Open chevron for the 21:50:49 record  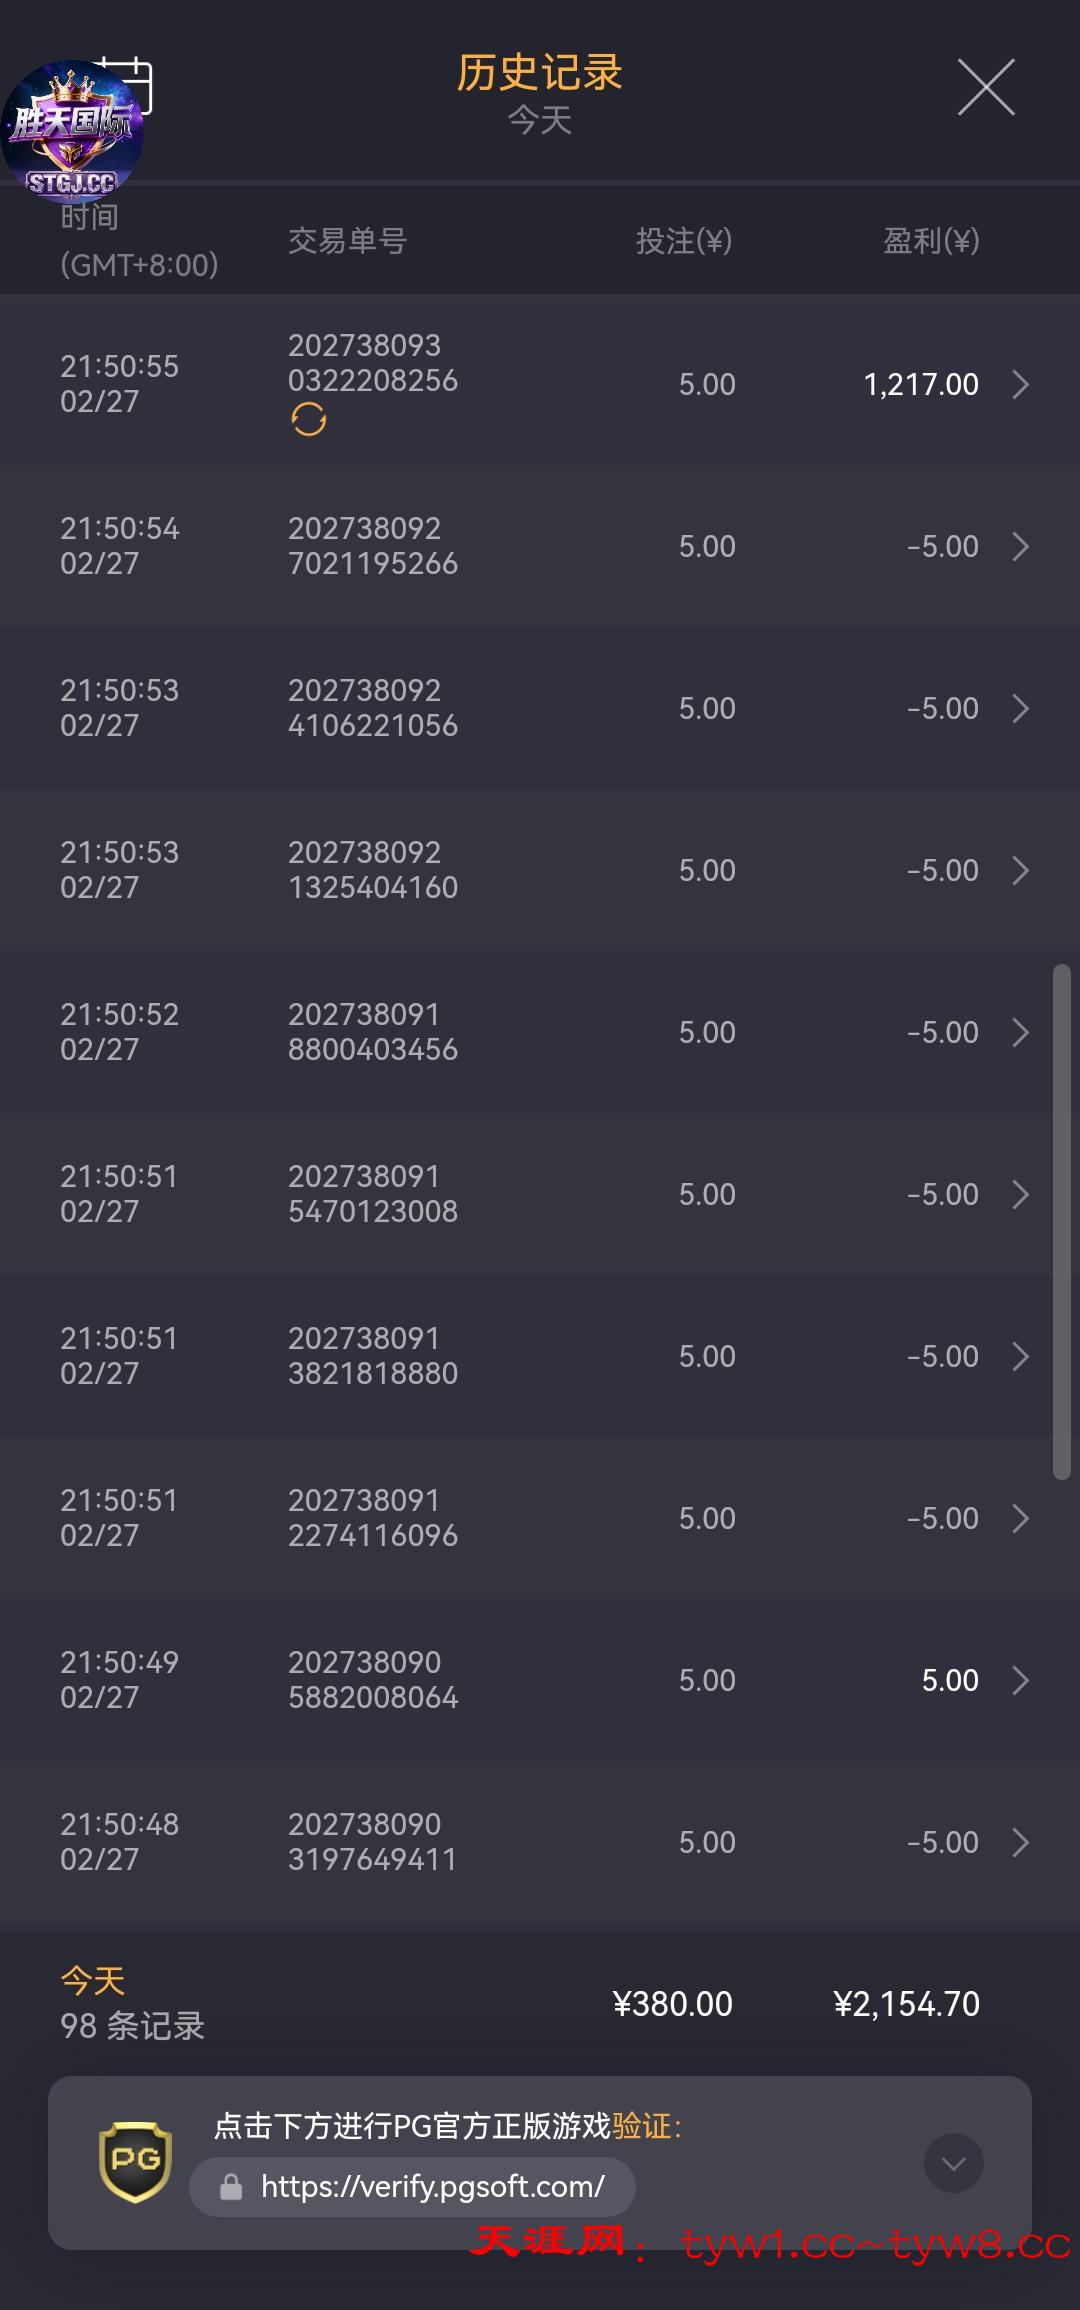click(x=1020, y=1681)
